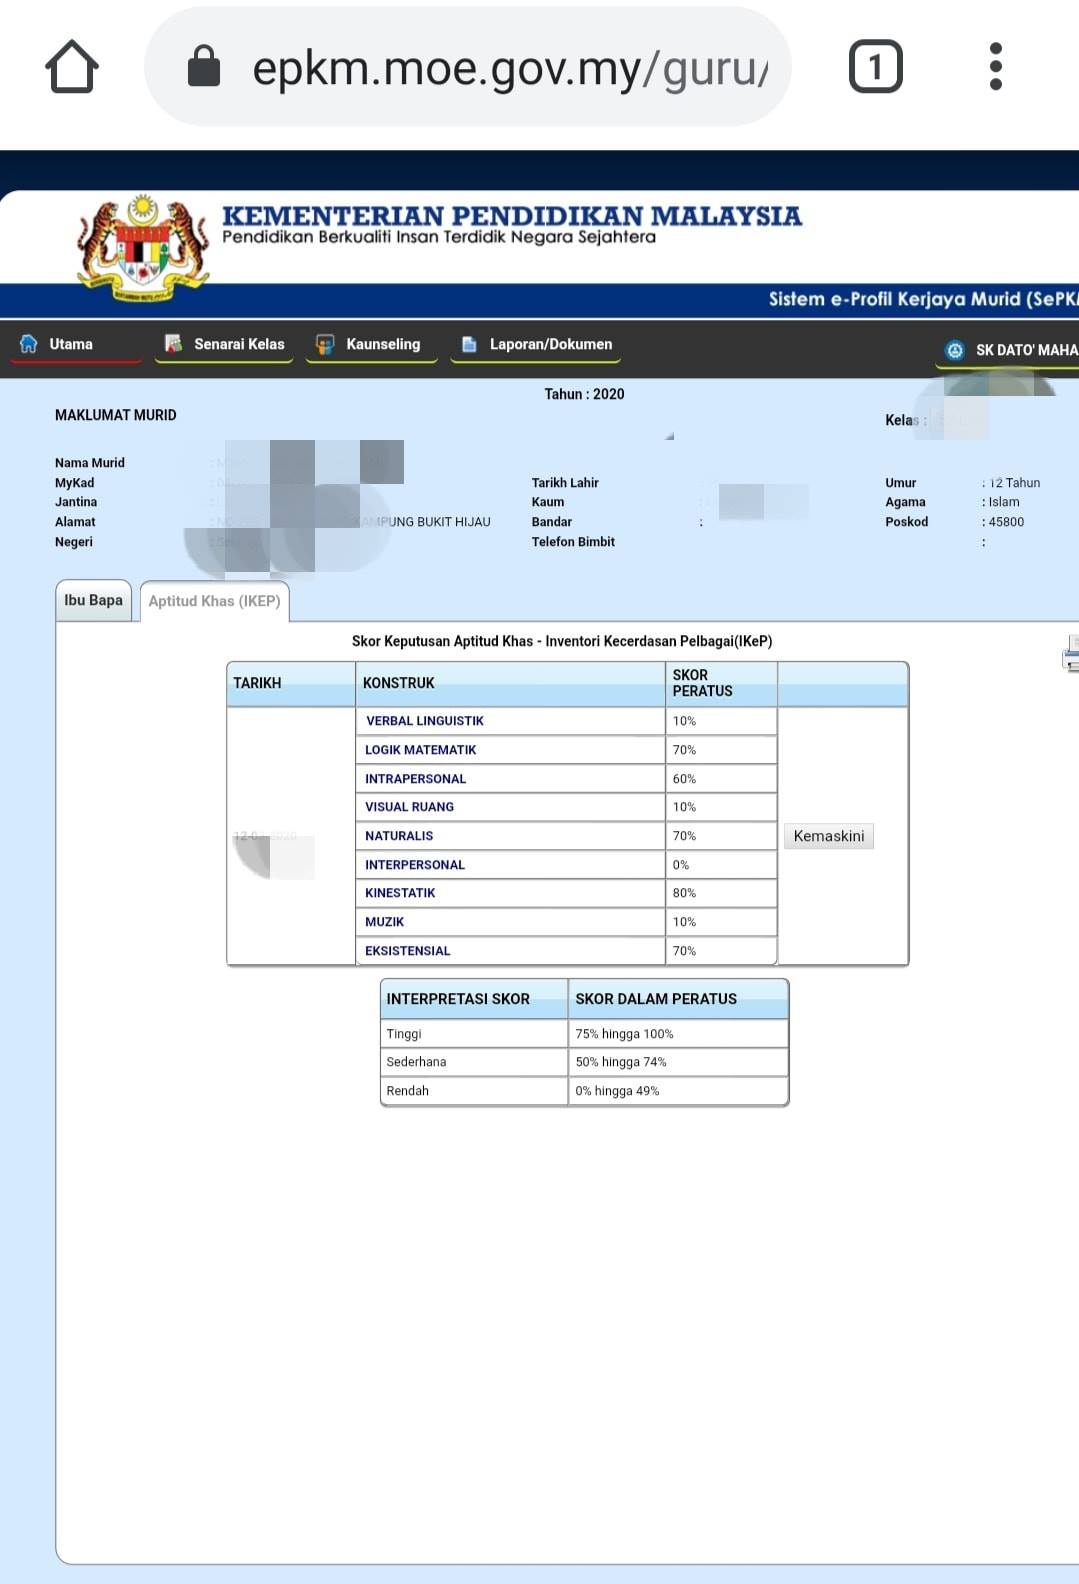Click the Kemaskini button
Image resolution: width=1079 pixels, height=1584 pixels.
click(x=828, y=836)
